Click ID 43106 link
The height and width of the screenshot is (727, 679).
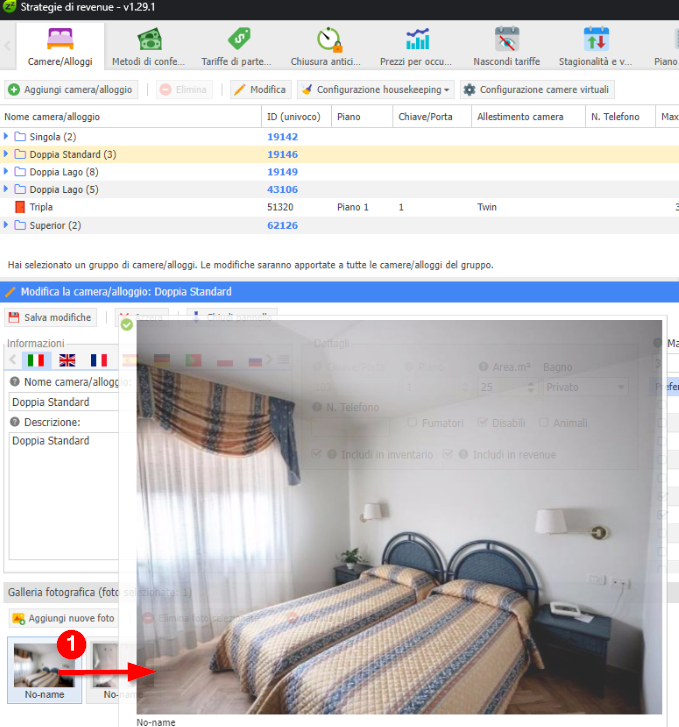(282, 190)
